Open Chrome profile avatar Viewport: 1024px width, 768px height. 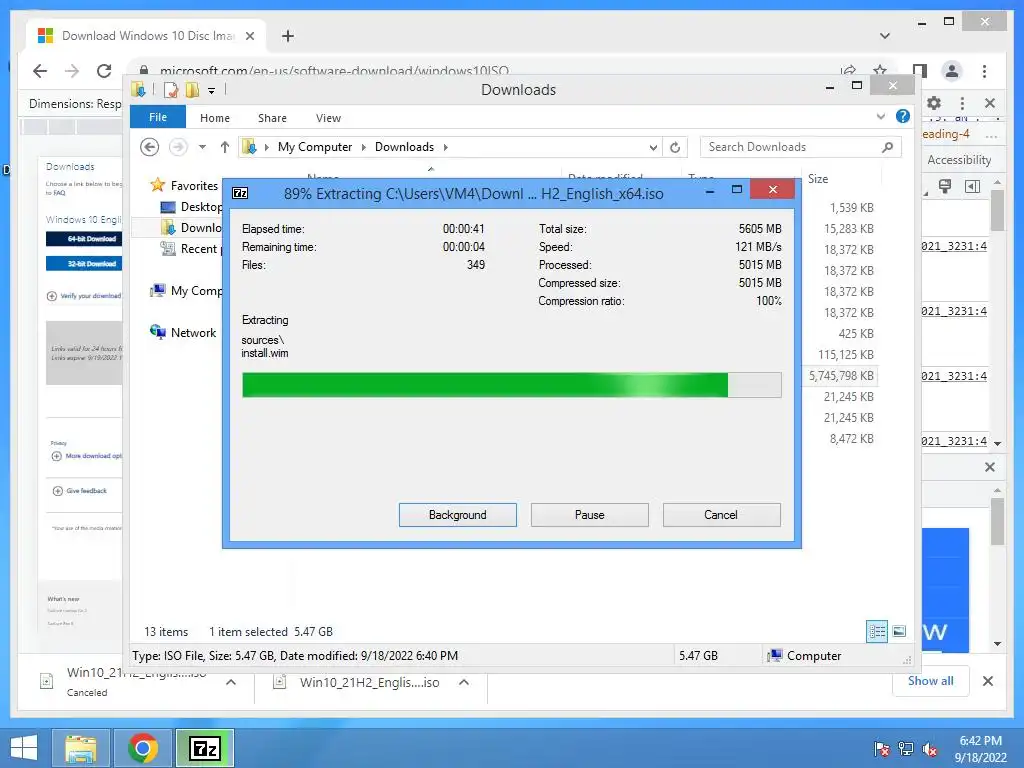[x=952, y=71]
